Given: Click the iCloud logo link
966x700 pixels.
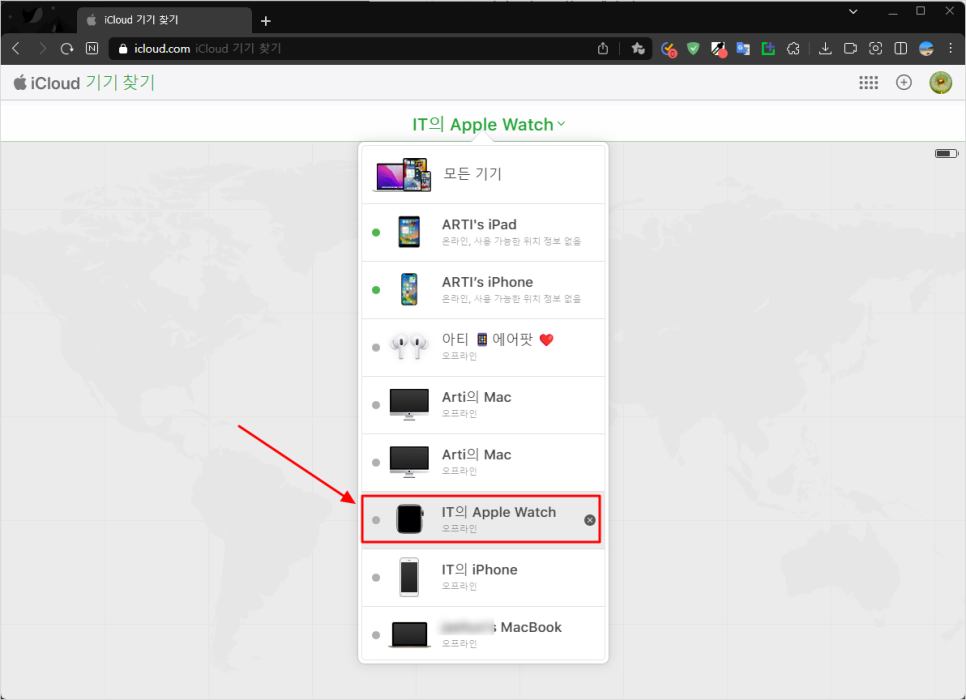Looking at the screenshot, I should tap(47, 83).
